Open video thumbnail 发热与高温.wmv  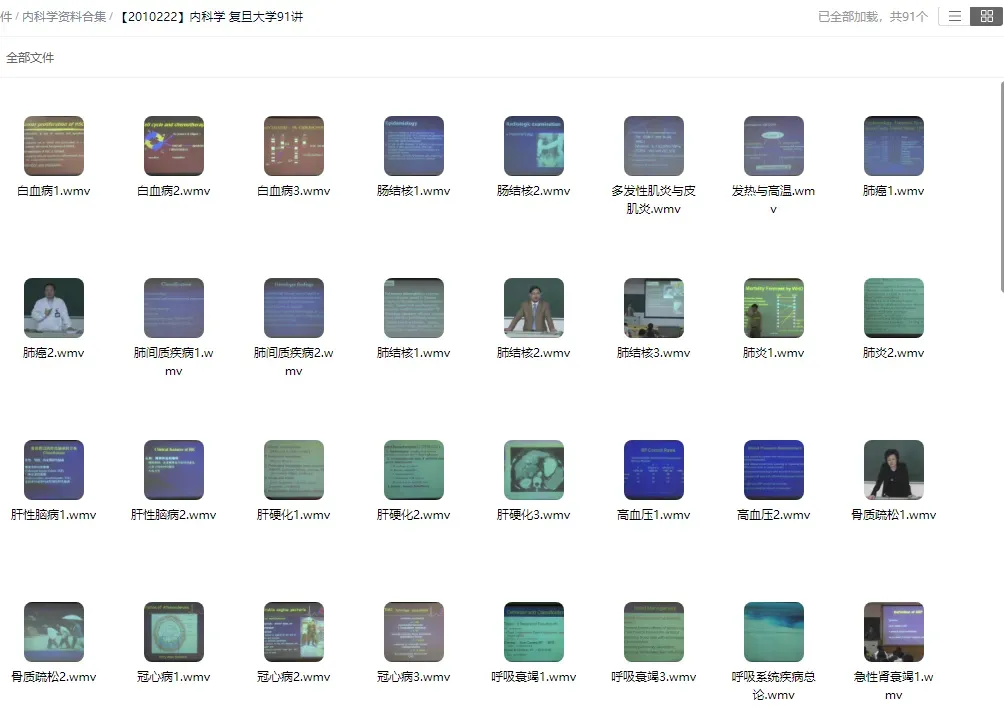pos(773,146)
